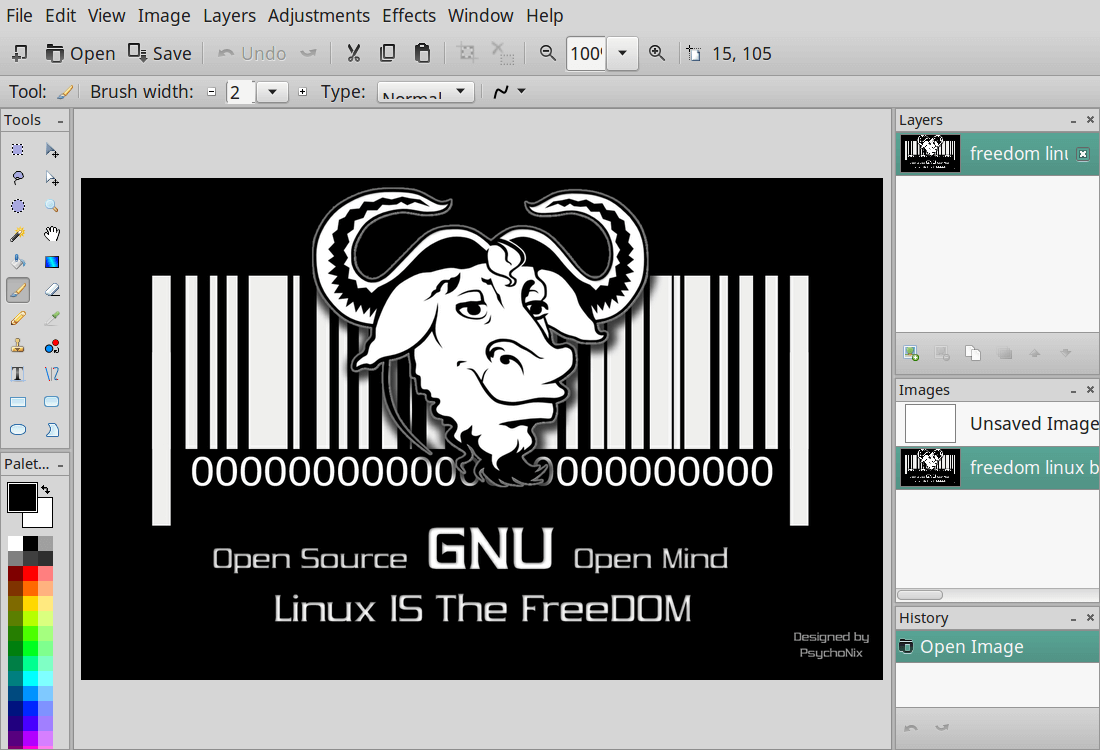
Task: Select the Magic Wand tool
Action: pos(17,235)
